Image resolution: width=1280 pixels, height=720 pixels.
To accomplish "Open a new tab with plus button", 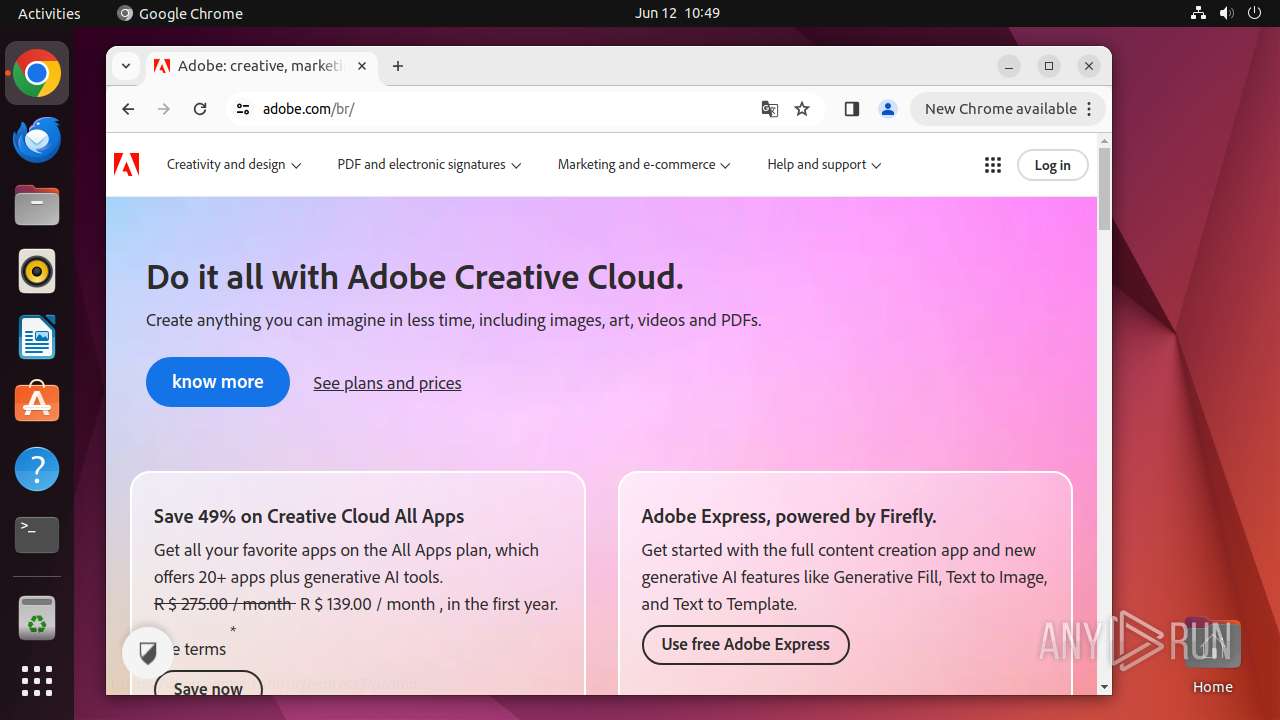I will click(398, 66).
